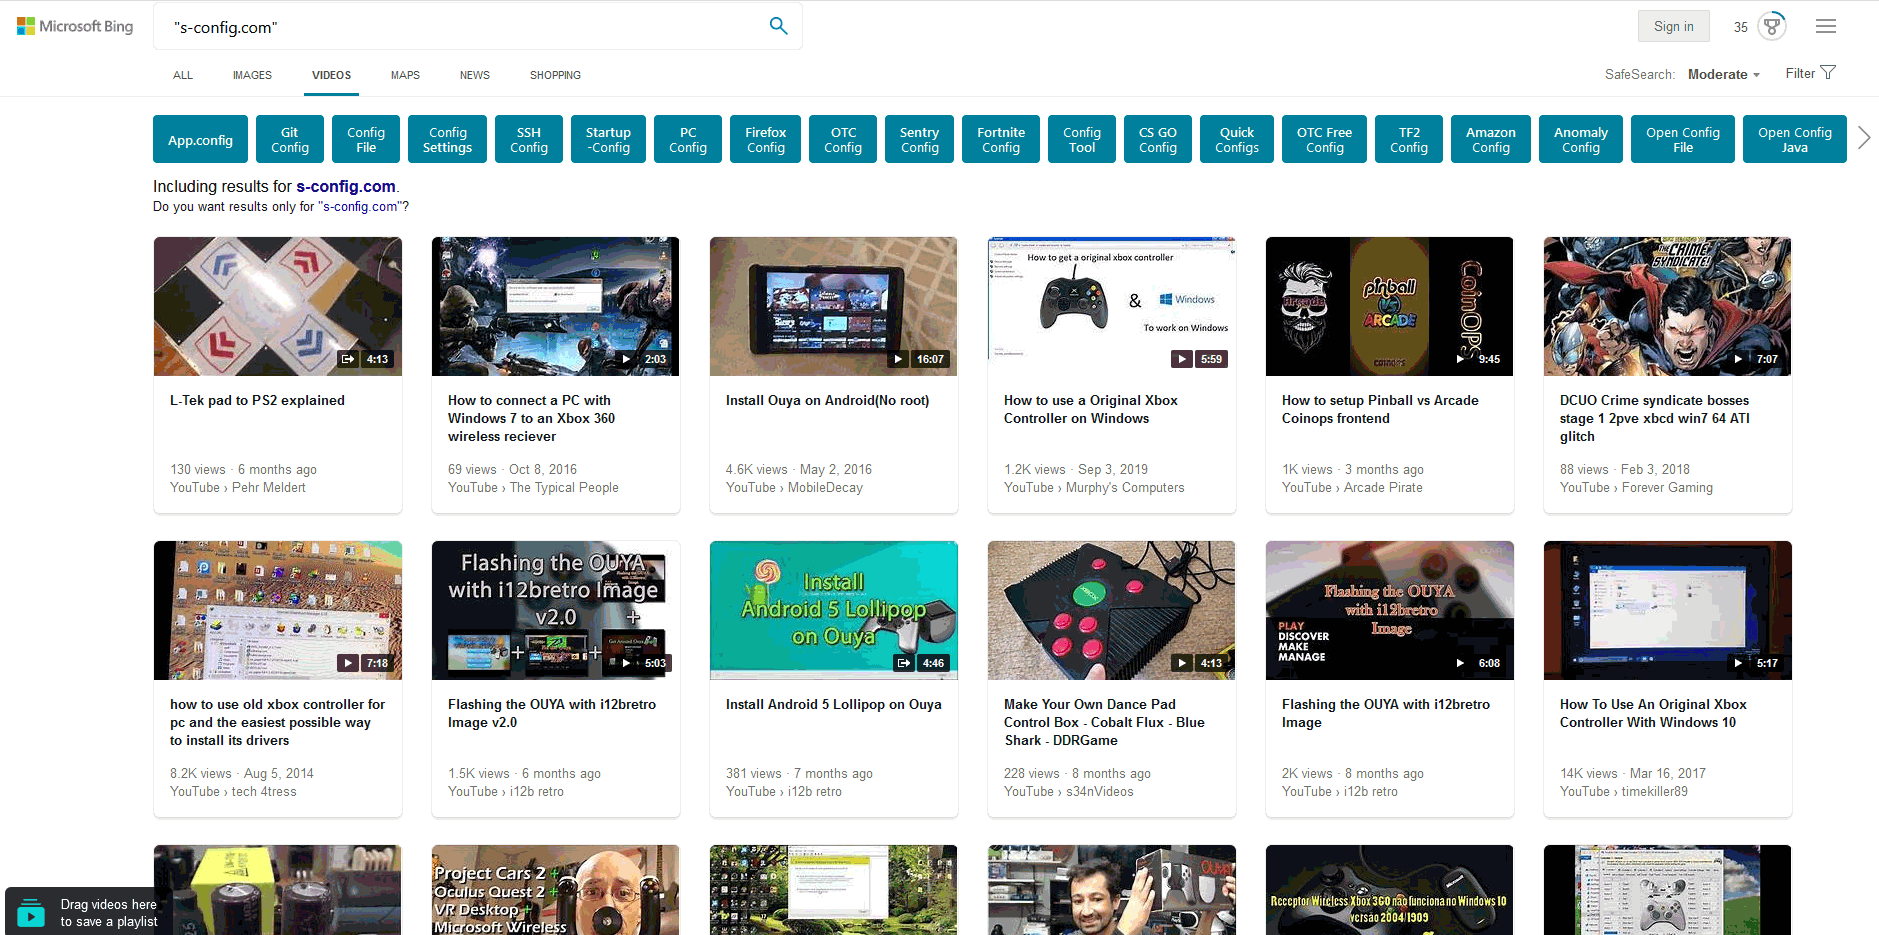Screen dimensions: 1879x935
Task: Select the Anomaly Config chip
Action: pyautogui.click(x=1580, y=139)
